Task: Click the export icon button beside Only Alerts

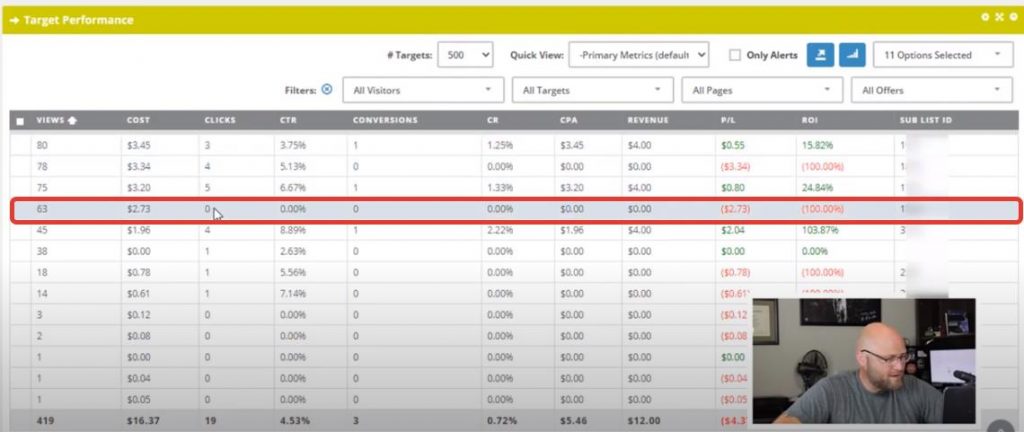Action: 820,55
